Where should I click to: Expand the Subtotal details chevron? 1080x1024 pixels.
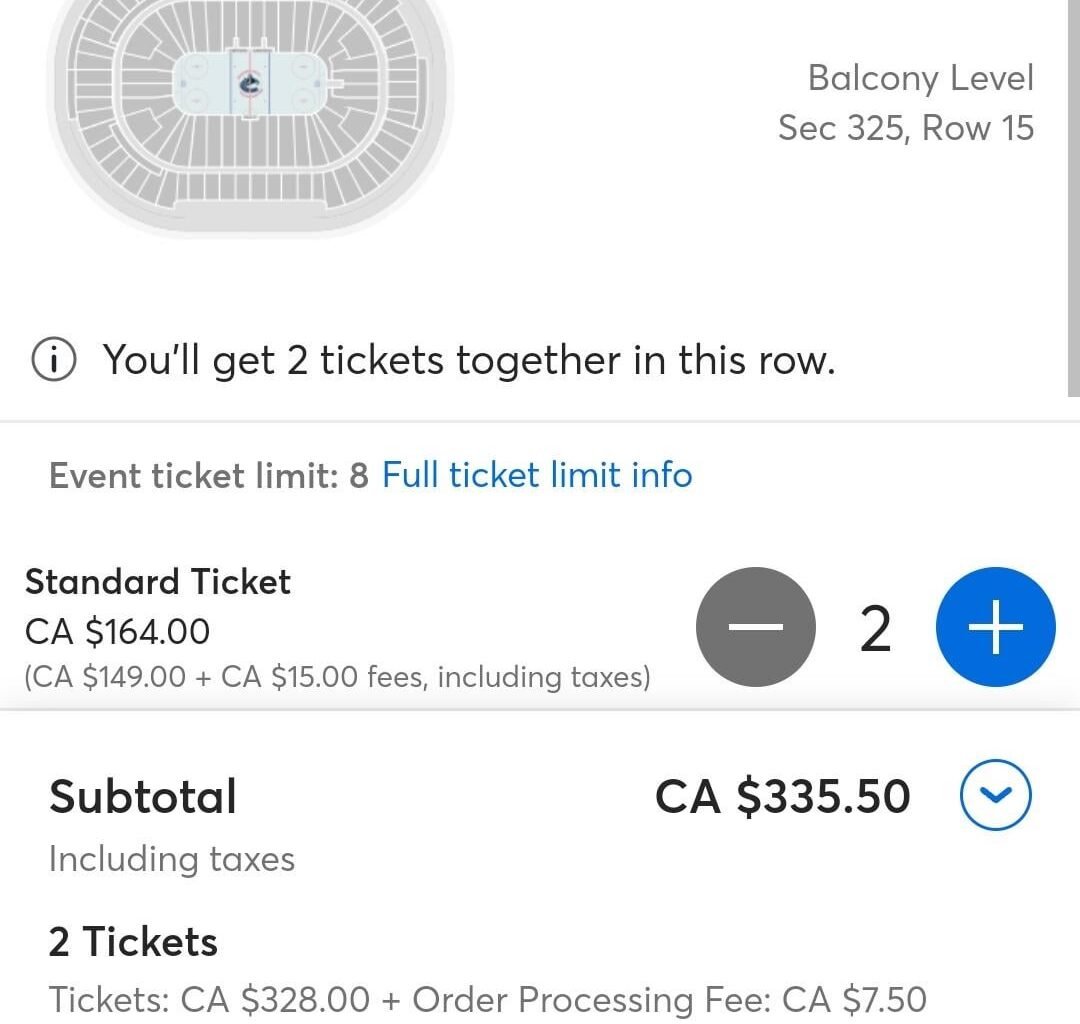coord(995,796)
